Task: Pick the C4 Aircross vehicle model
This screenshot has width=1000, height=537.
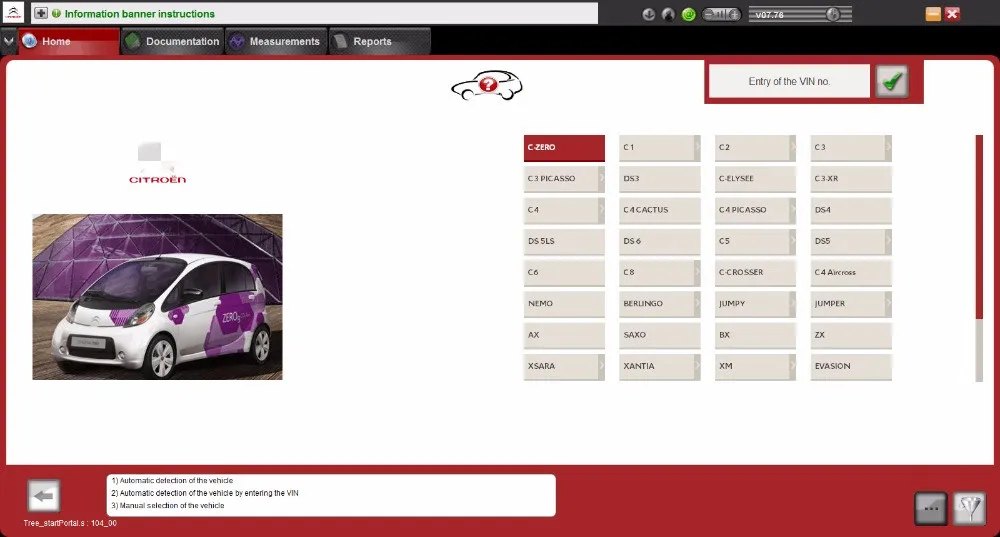Action: 851,272
